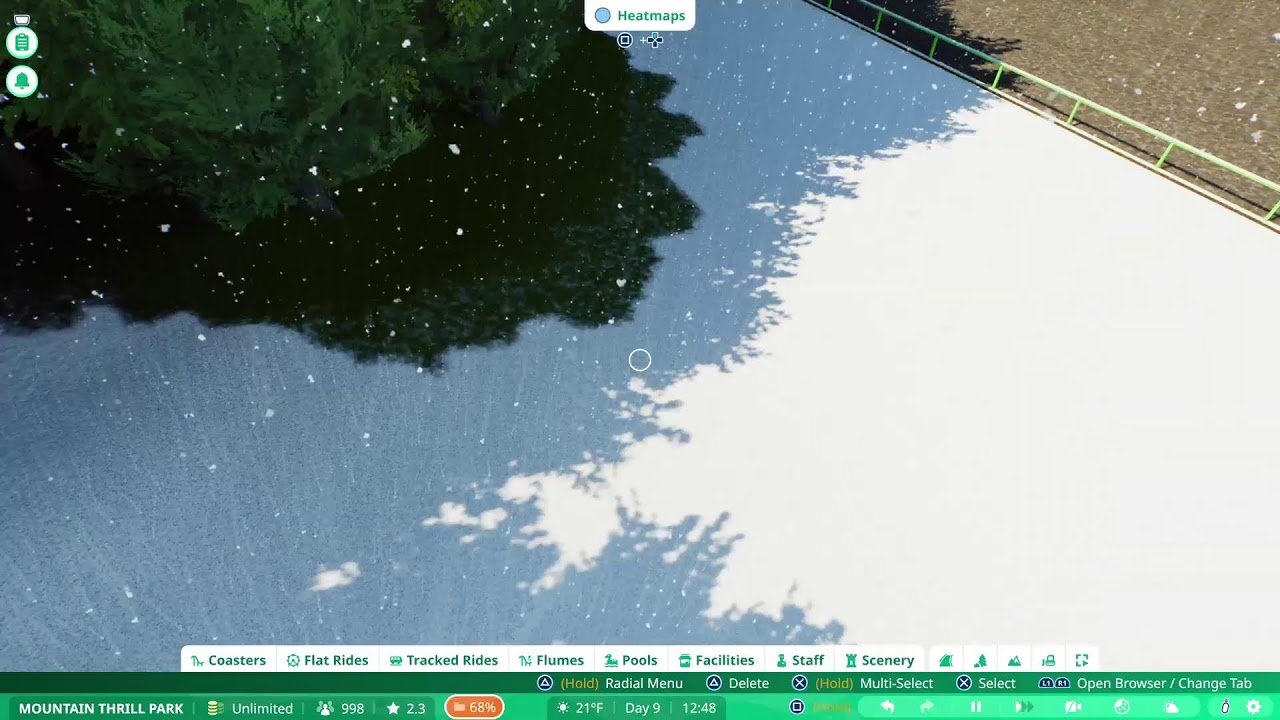The width and height of the screenshot is (1280, 720).
Task: Open the Tracked Rides tab
Action: 443,660
